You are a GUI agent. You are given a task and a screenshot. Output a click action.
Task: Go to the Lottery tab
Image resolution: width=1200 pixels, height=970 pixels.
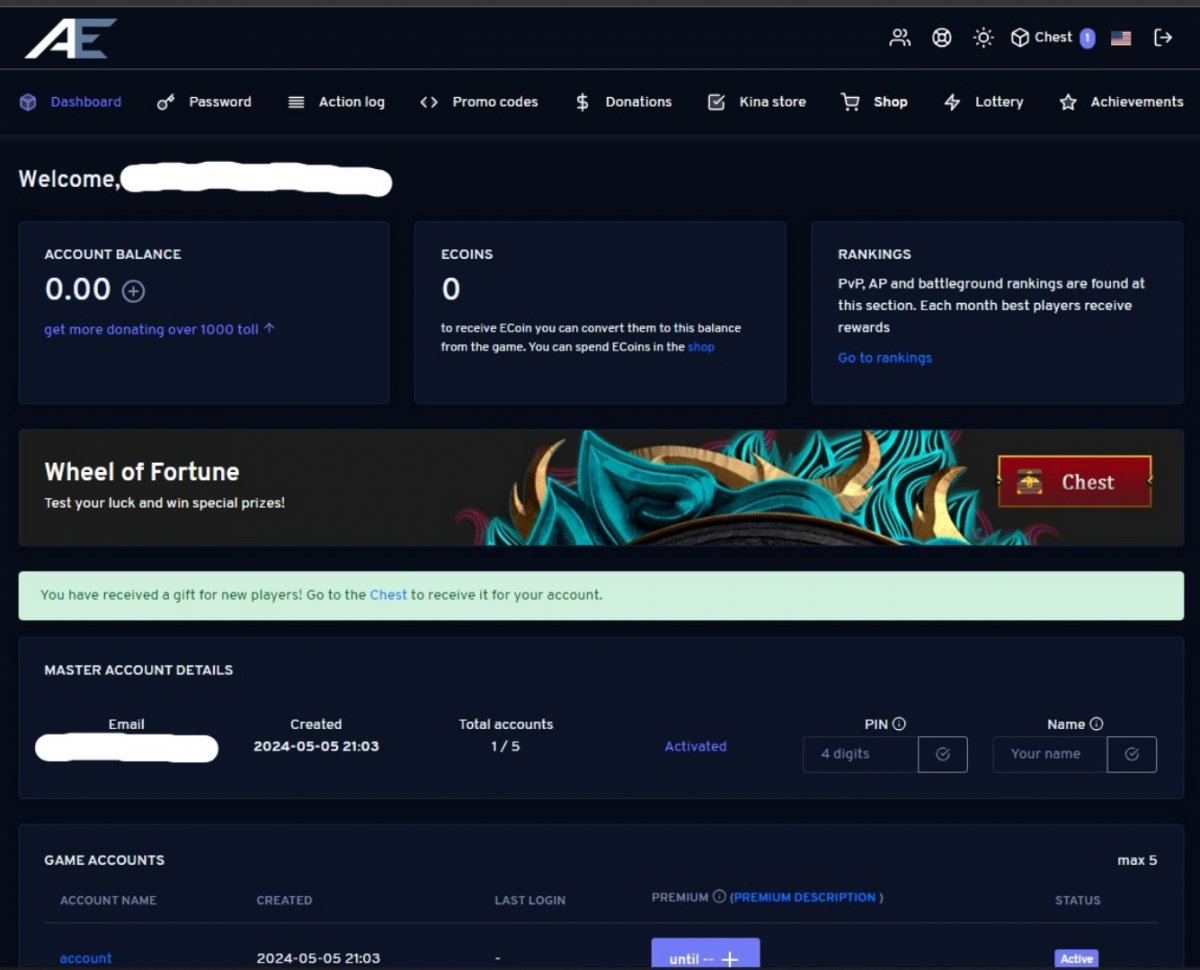[984, 102]
